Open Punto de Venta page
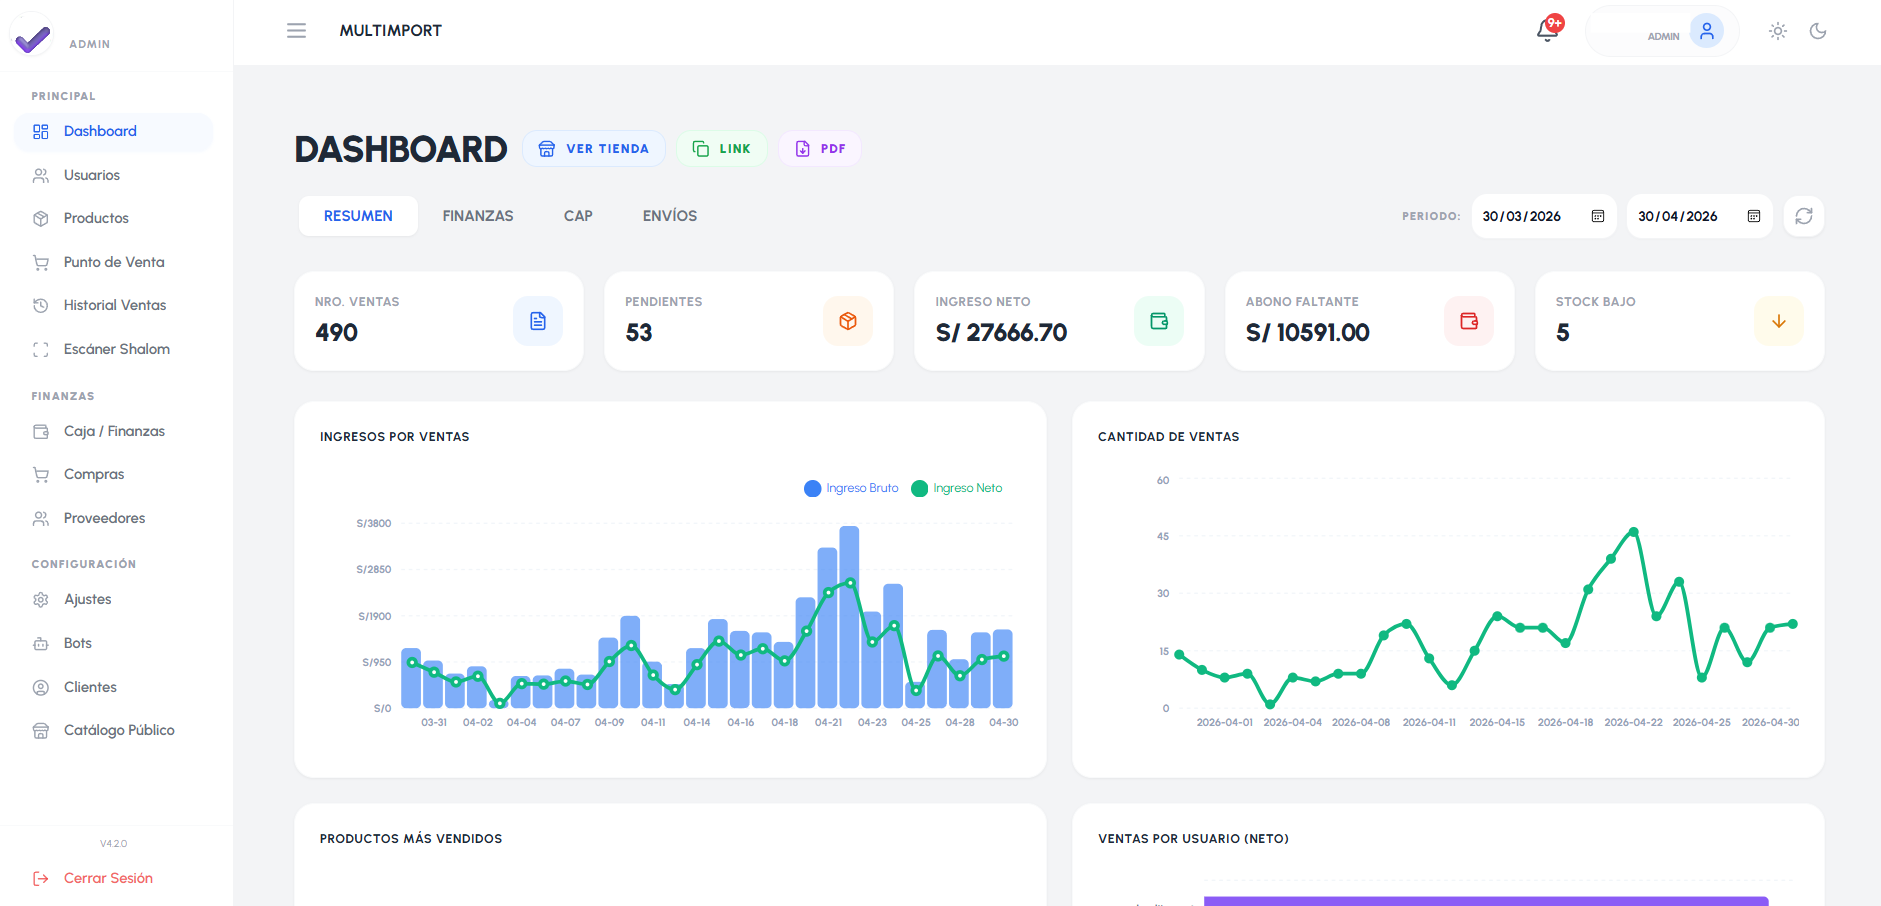This screenshot has width=1881, height=906. point(114,262)
